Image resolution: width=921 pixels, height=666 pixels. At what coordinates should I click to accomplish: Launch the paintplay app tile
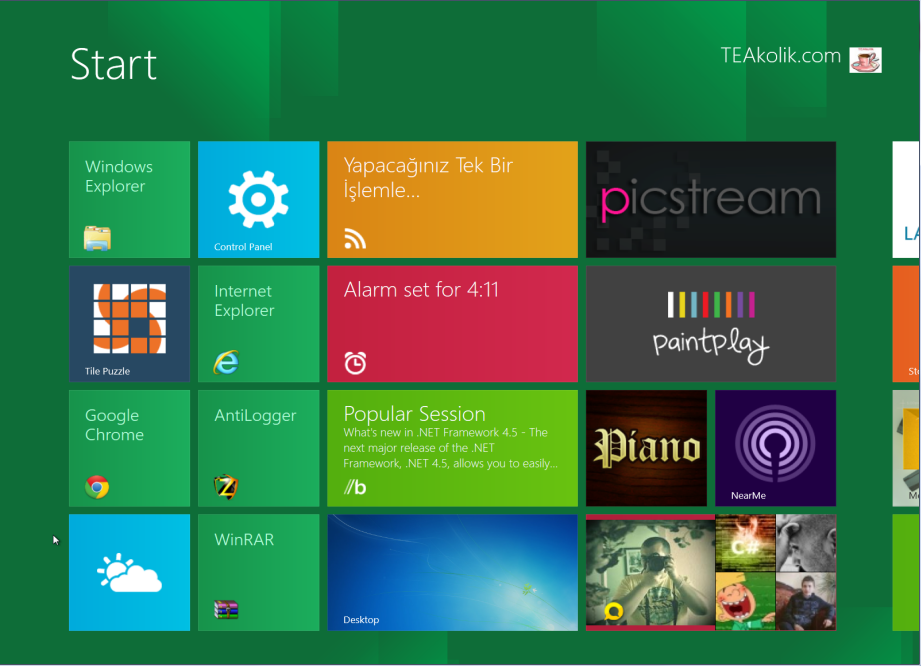[x=711, y=324]
